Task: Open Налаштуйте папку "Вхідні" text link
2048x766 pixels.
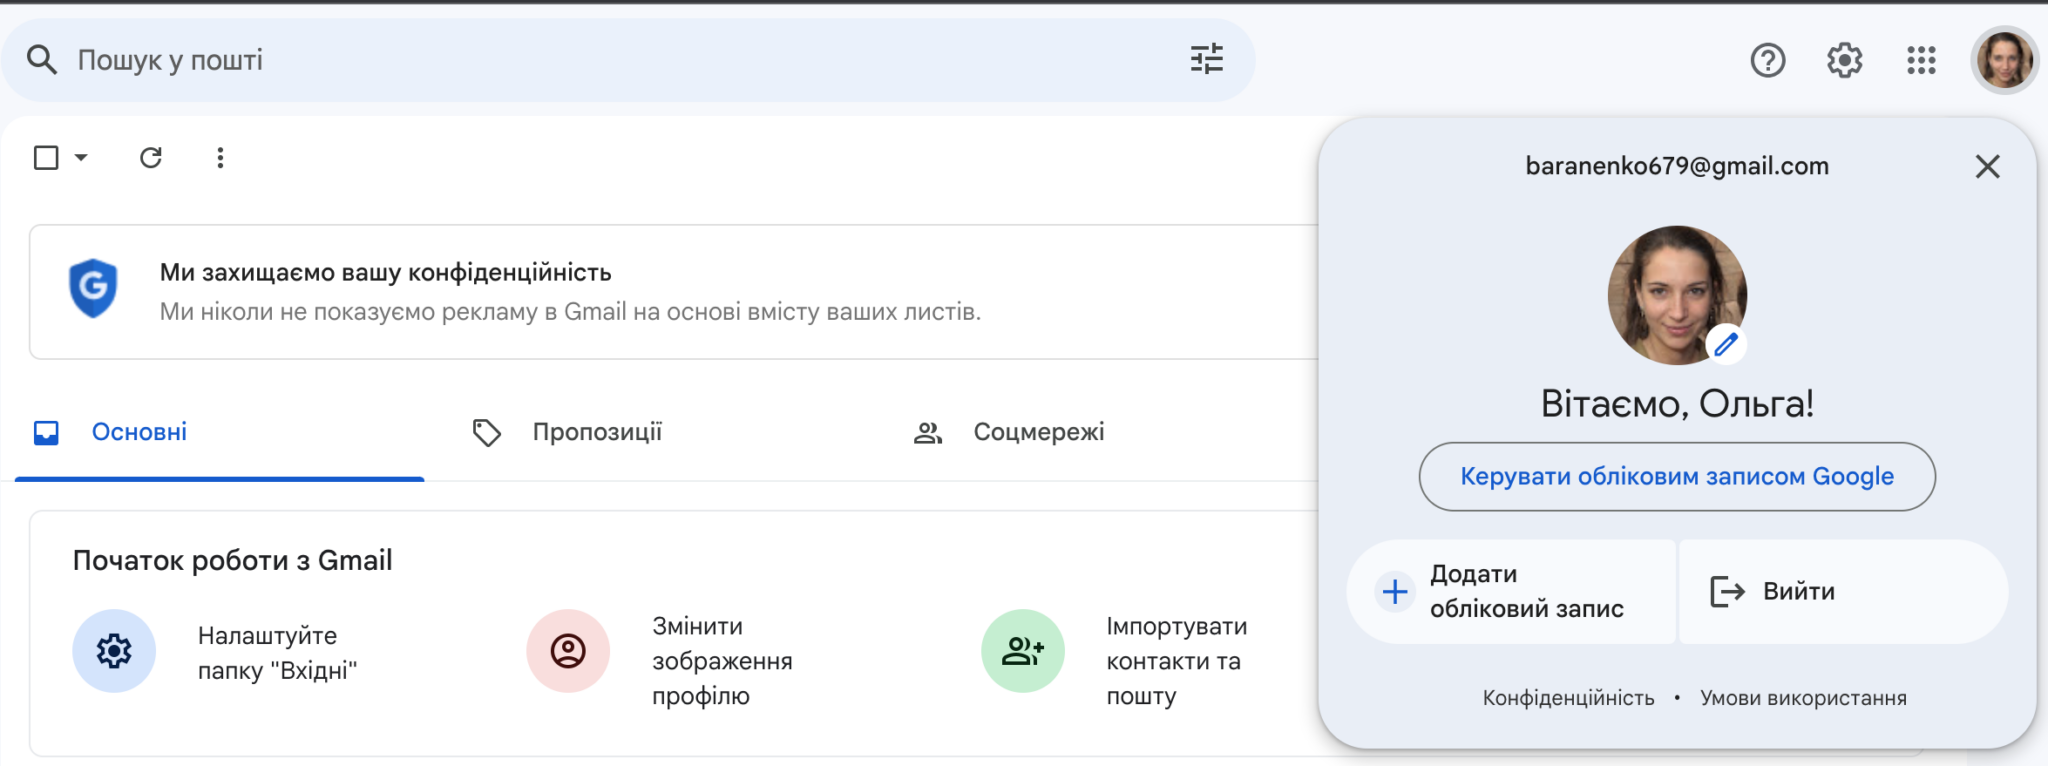Action: pos(277,653)
